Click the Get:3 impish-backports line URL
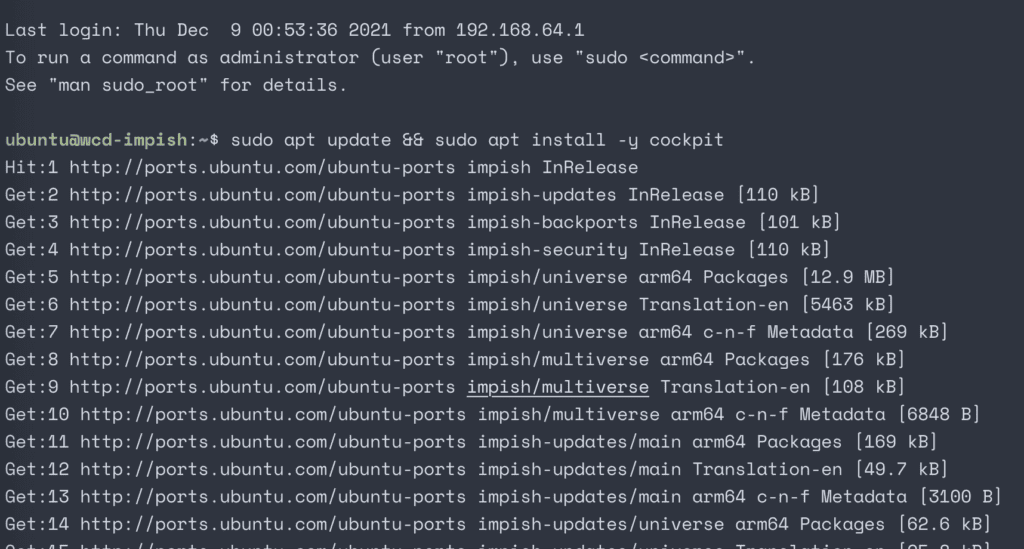The height and width of the screenshot is (549, 1024). click(262, 223)
